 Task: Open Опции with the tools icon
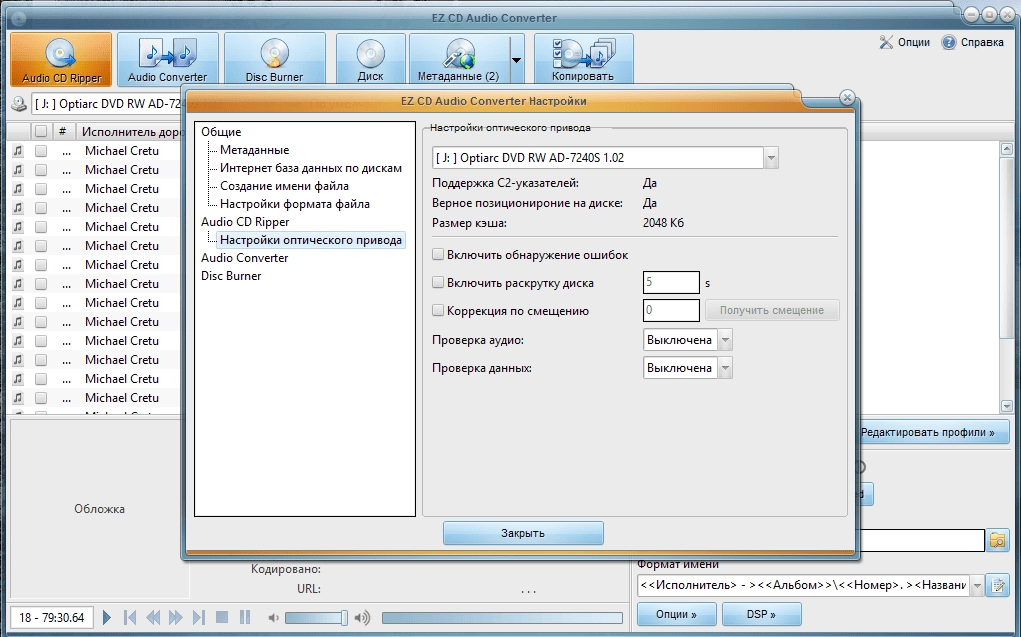pyautogui.click(x=904, y=42)
